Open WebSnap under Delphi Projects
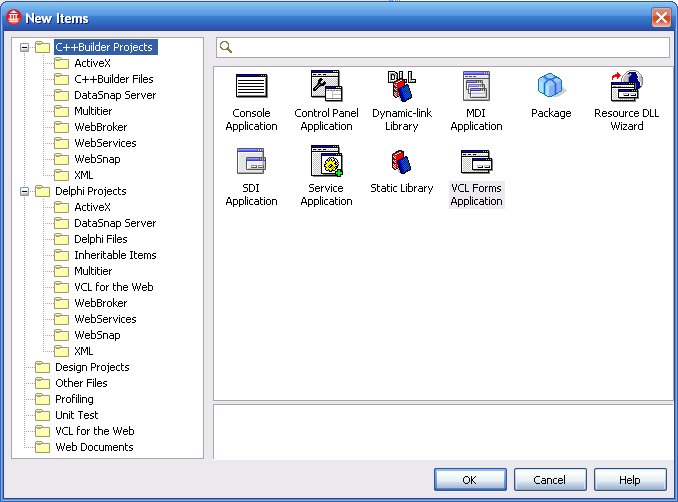 (x=97, y=335)
